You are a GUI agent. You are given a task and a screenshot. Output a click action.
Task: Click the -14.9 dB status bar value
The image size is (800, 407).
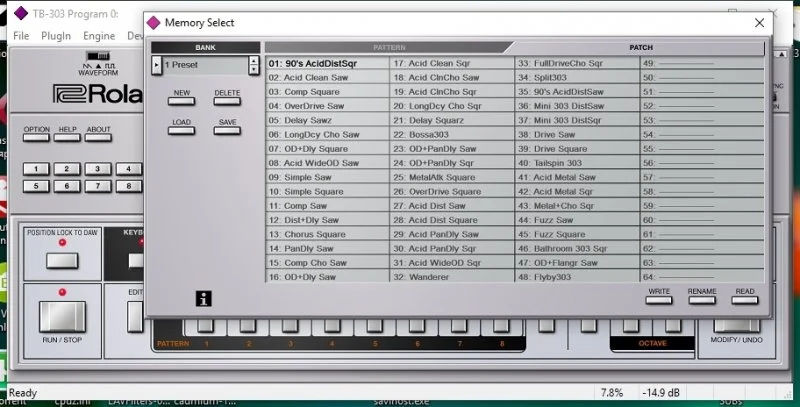pyautogui.click(x=661, y=393)
